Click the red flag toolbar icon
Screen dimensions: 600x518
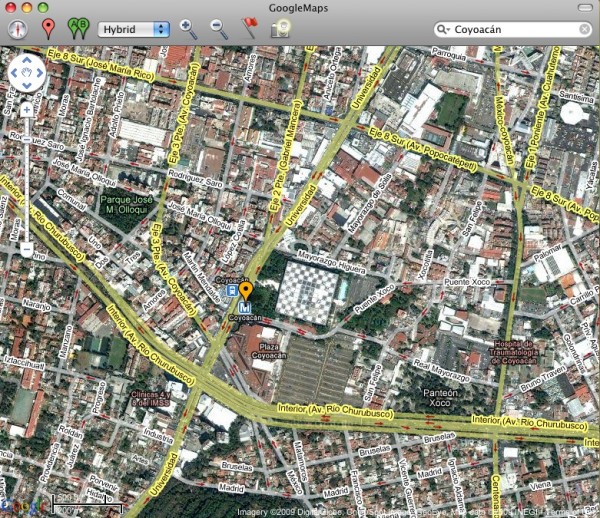point(249,28)
